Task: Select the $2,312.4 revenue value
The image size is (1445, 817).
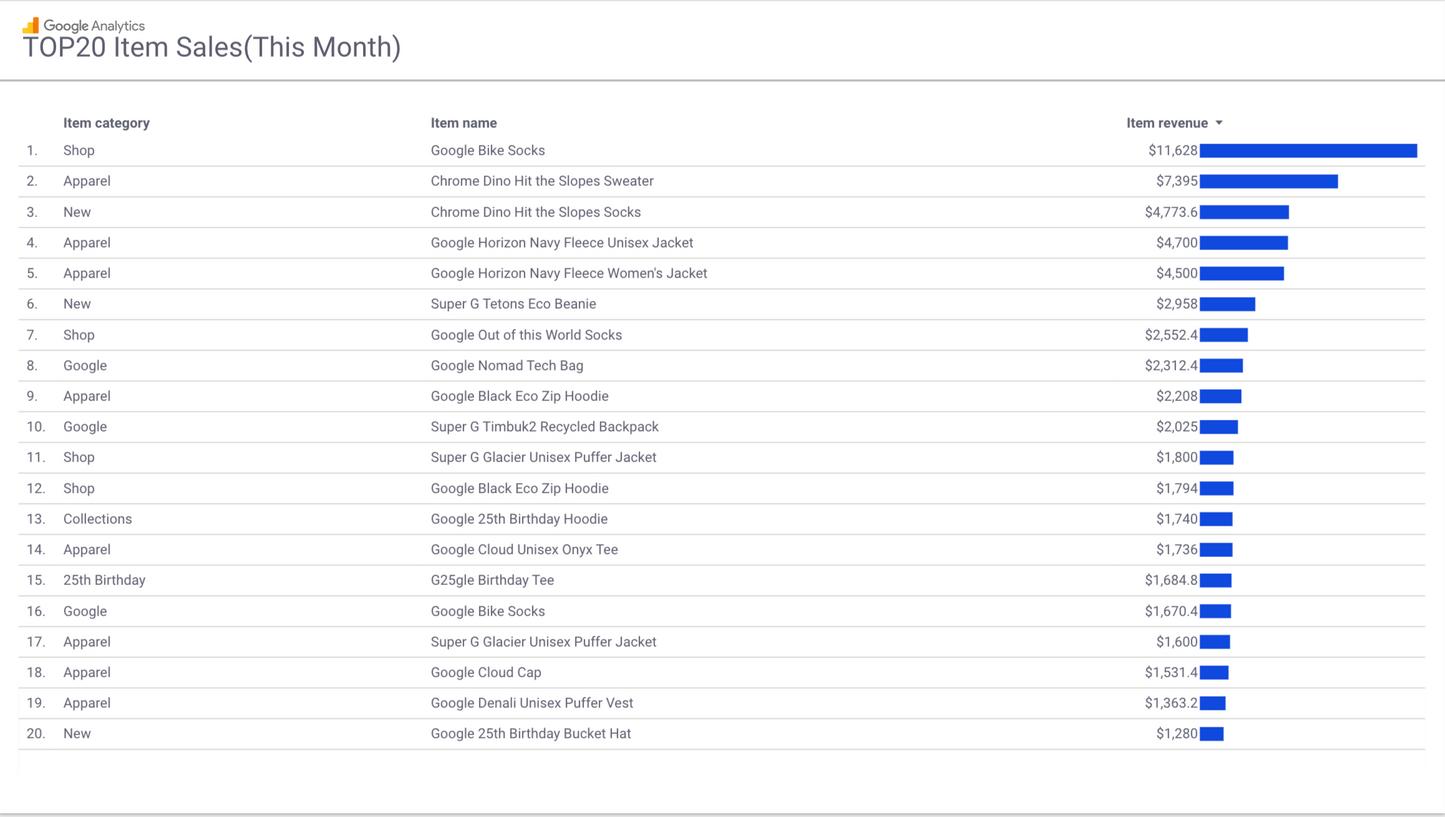Action: [x=1171, y=366]
